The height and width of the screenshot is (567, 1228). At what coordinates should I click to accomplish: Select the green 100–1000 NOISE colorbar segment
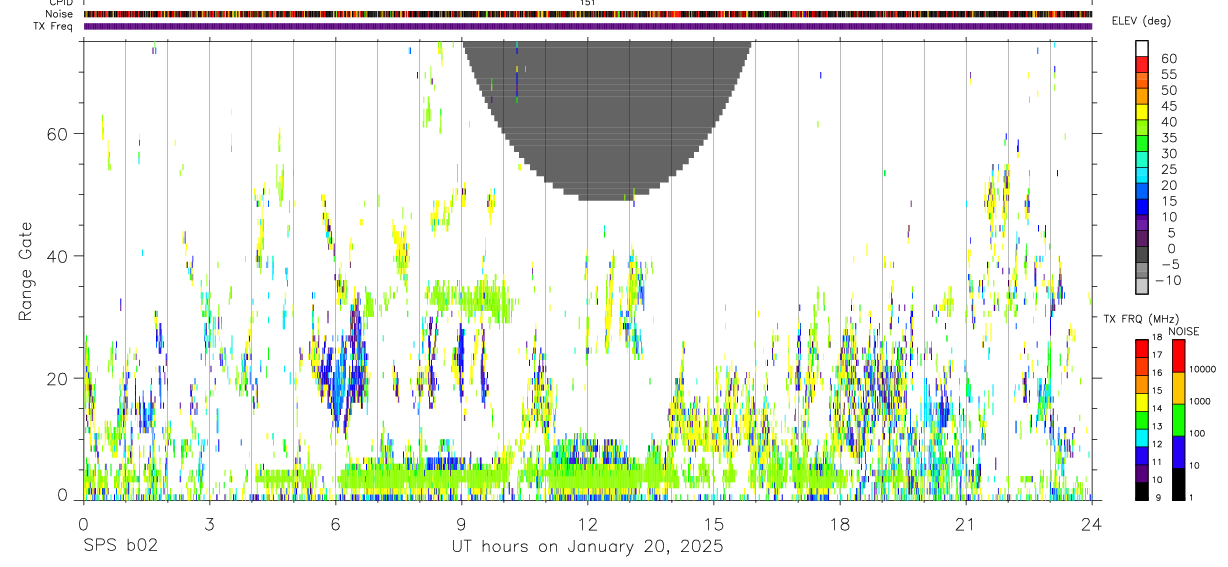tap(1177, 419)
